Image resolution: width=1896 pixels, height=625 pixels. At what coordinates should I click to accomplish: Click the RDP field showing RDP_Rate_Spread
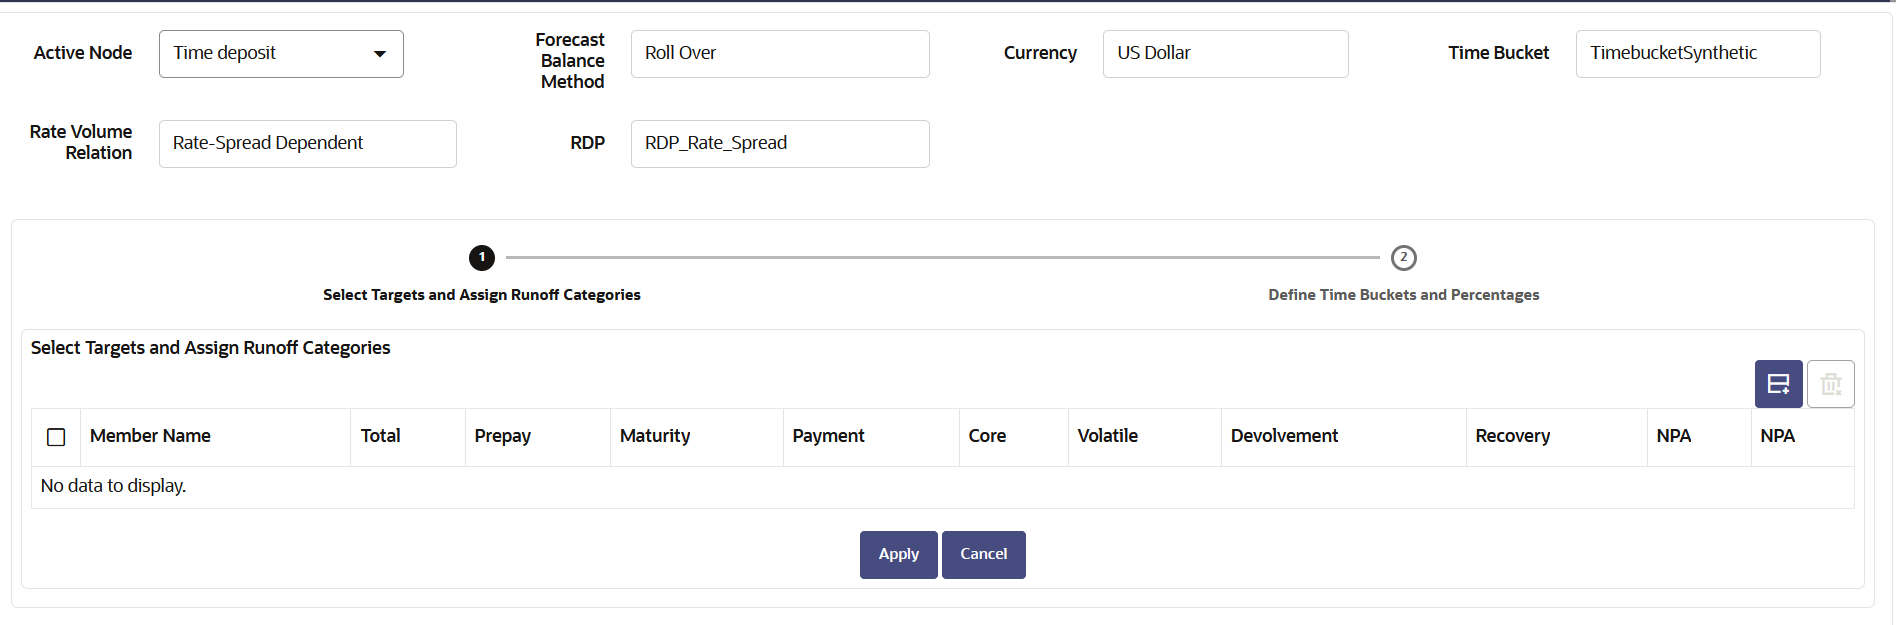[780, 144]
